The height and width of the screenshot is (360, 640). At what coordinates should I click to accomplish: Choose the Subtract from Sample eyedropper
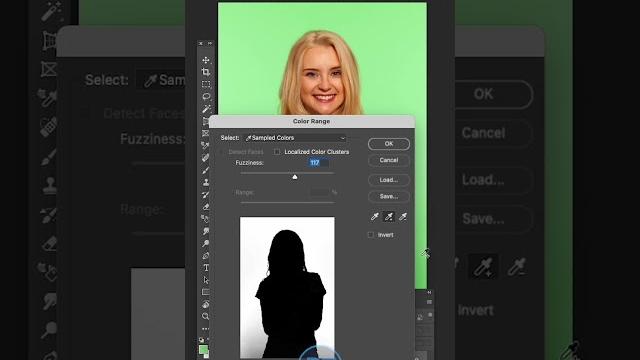tap(403, 217)
